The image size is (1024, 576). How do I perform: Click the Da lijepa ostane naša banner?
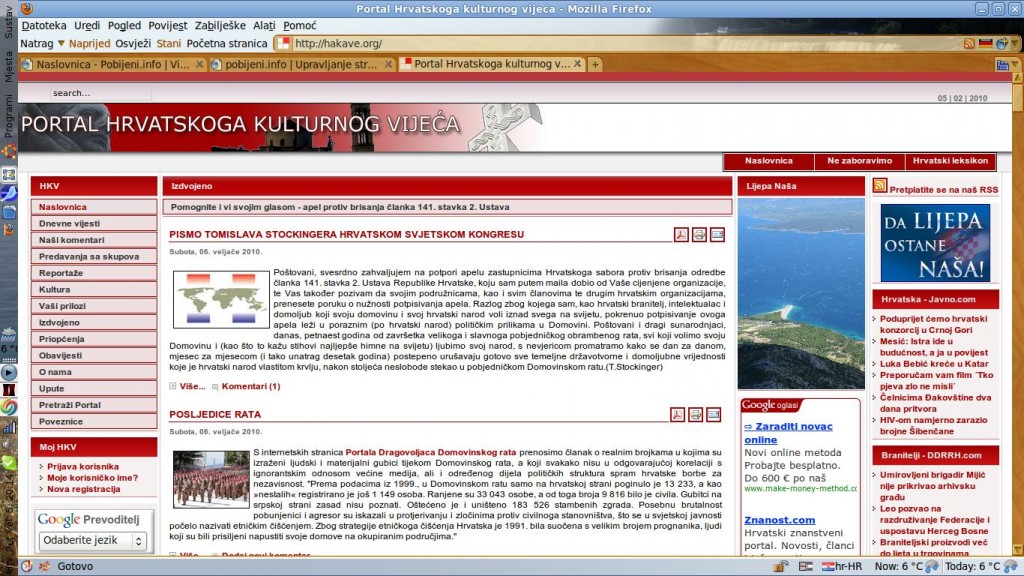[x=935, y=243]
